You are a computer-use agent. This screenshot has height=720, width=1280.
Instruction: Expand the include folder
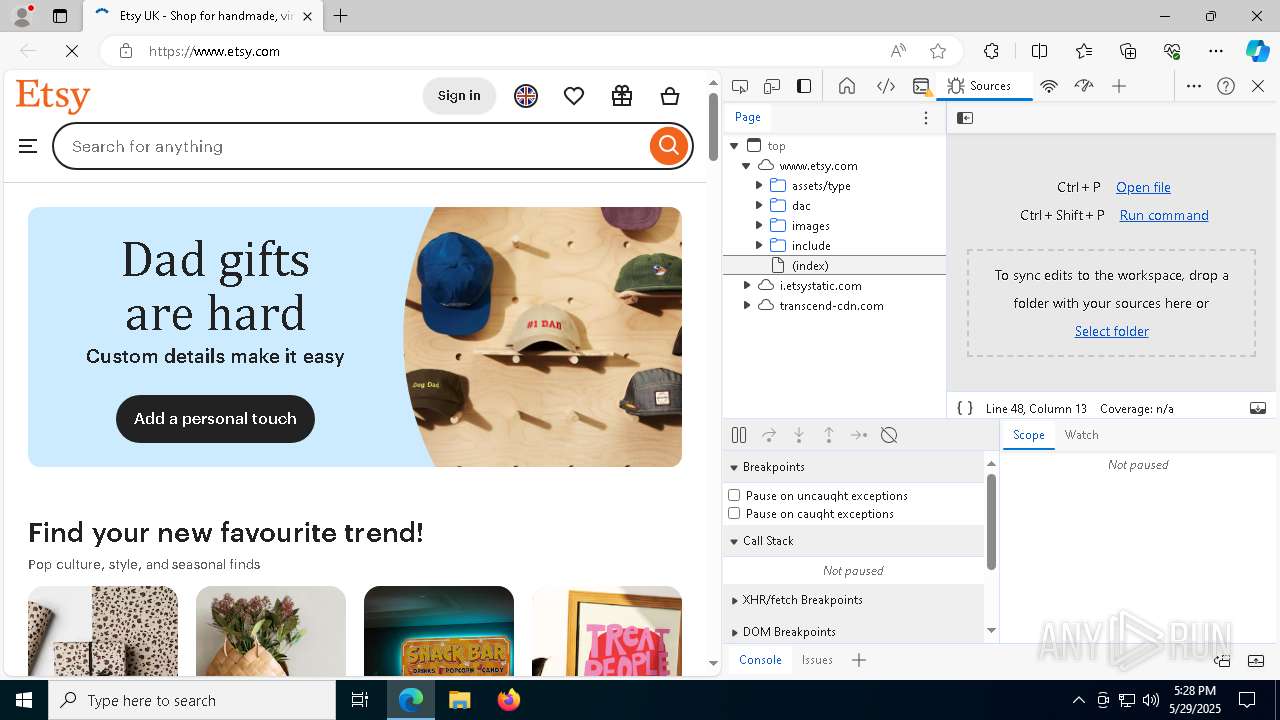[759, 246]
